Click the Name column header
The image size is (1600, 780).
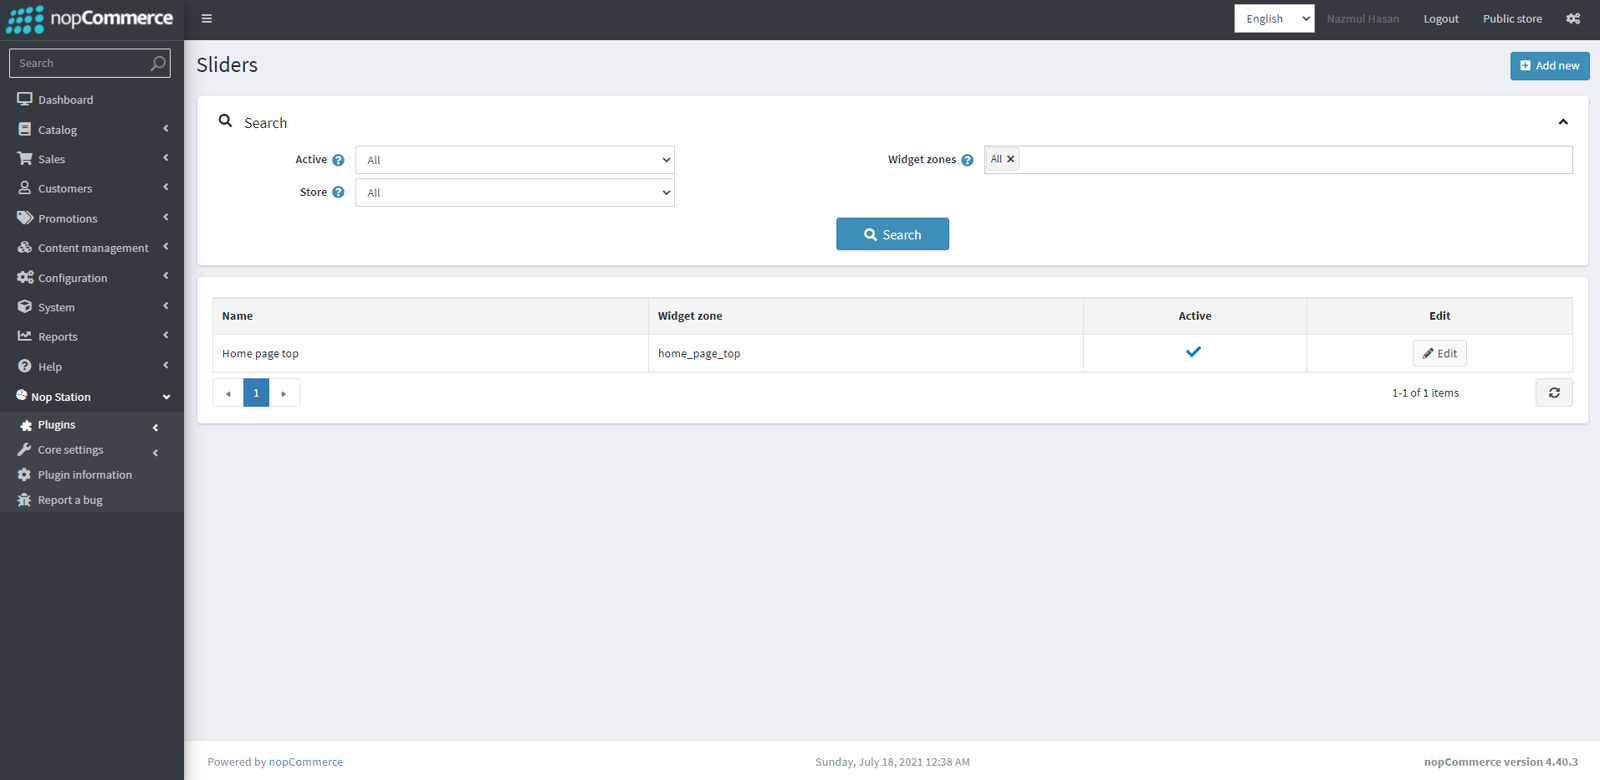pyautogui.click(x=430, y=316)
